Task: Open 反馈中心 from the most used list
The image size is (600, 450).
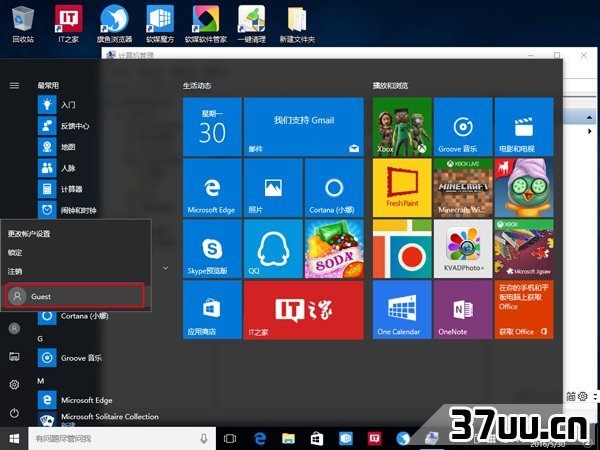Action: (67, 126)
